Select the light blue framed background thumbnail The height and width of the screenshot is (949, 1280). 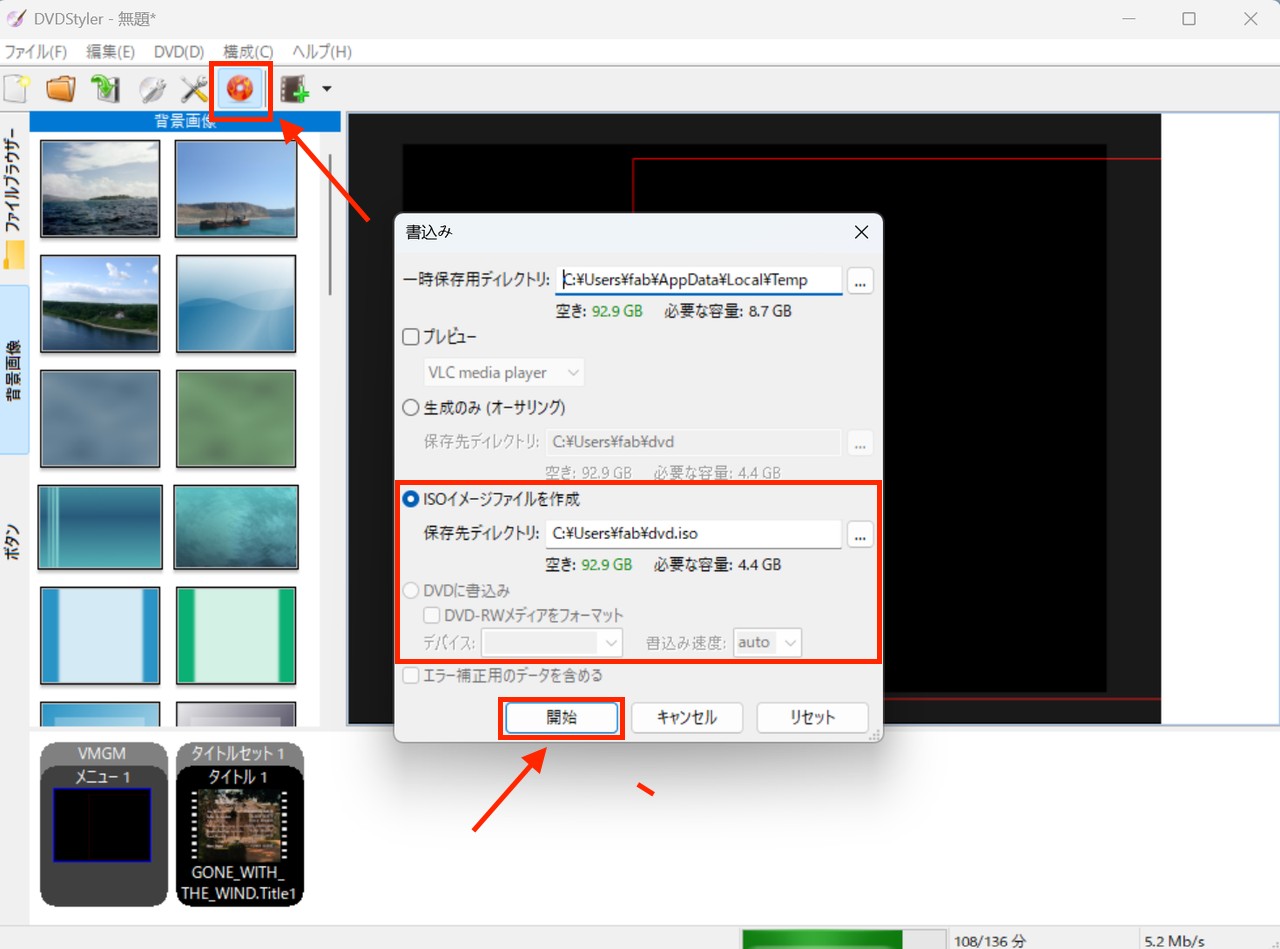[100, 635]
